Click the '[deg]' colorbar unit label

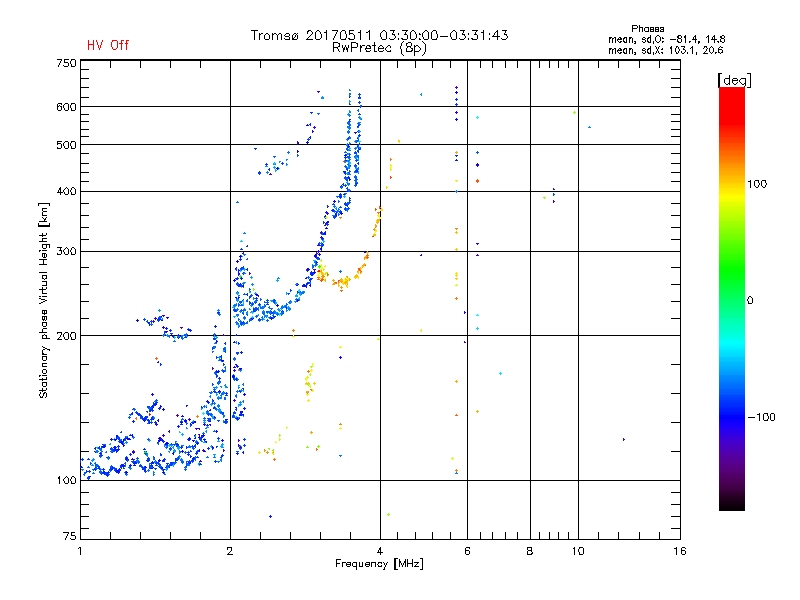[734, 80]
